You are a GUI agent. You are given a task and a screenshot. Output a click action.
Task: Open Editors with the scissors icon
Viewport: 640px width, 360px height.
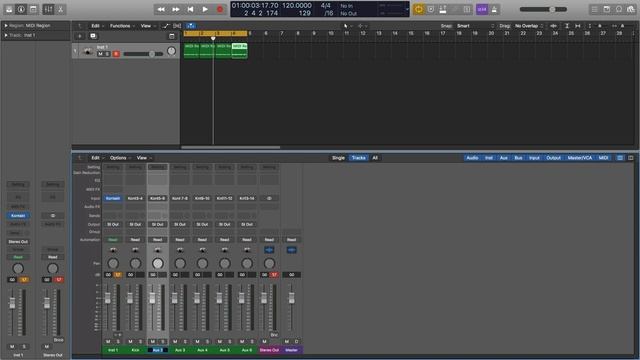pyautogui.click(x=60, y=9)
